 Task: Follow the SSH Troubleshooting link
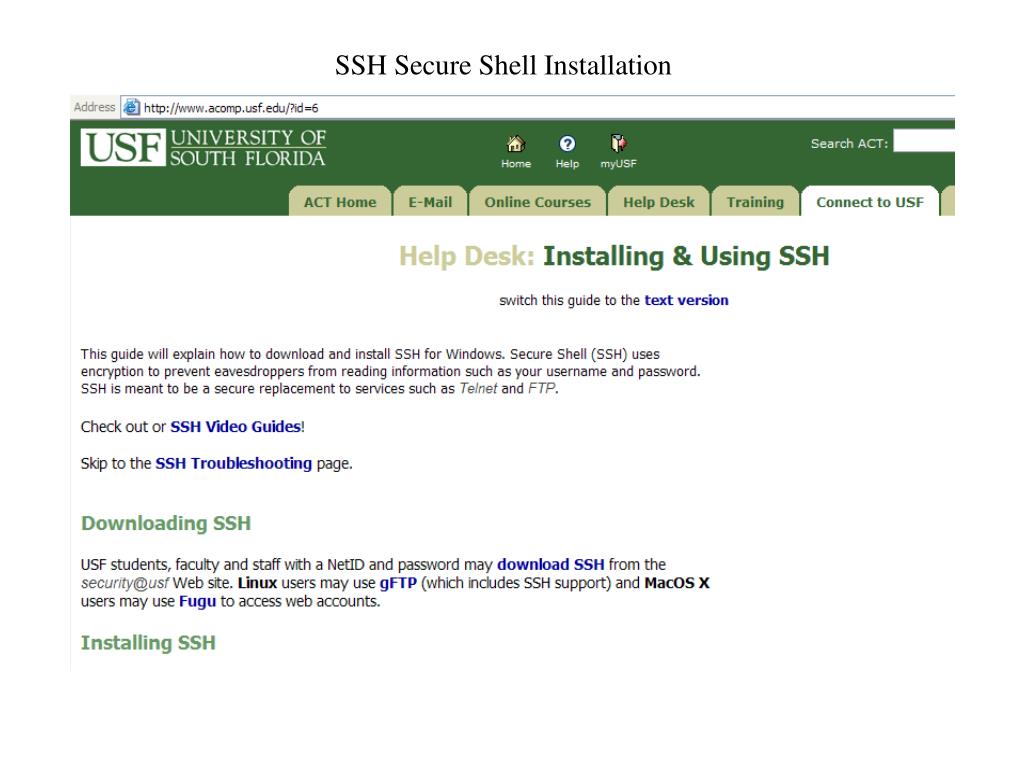pyautogui.click(x=234, y=464)
